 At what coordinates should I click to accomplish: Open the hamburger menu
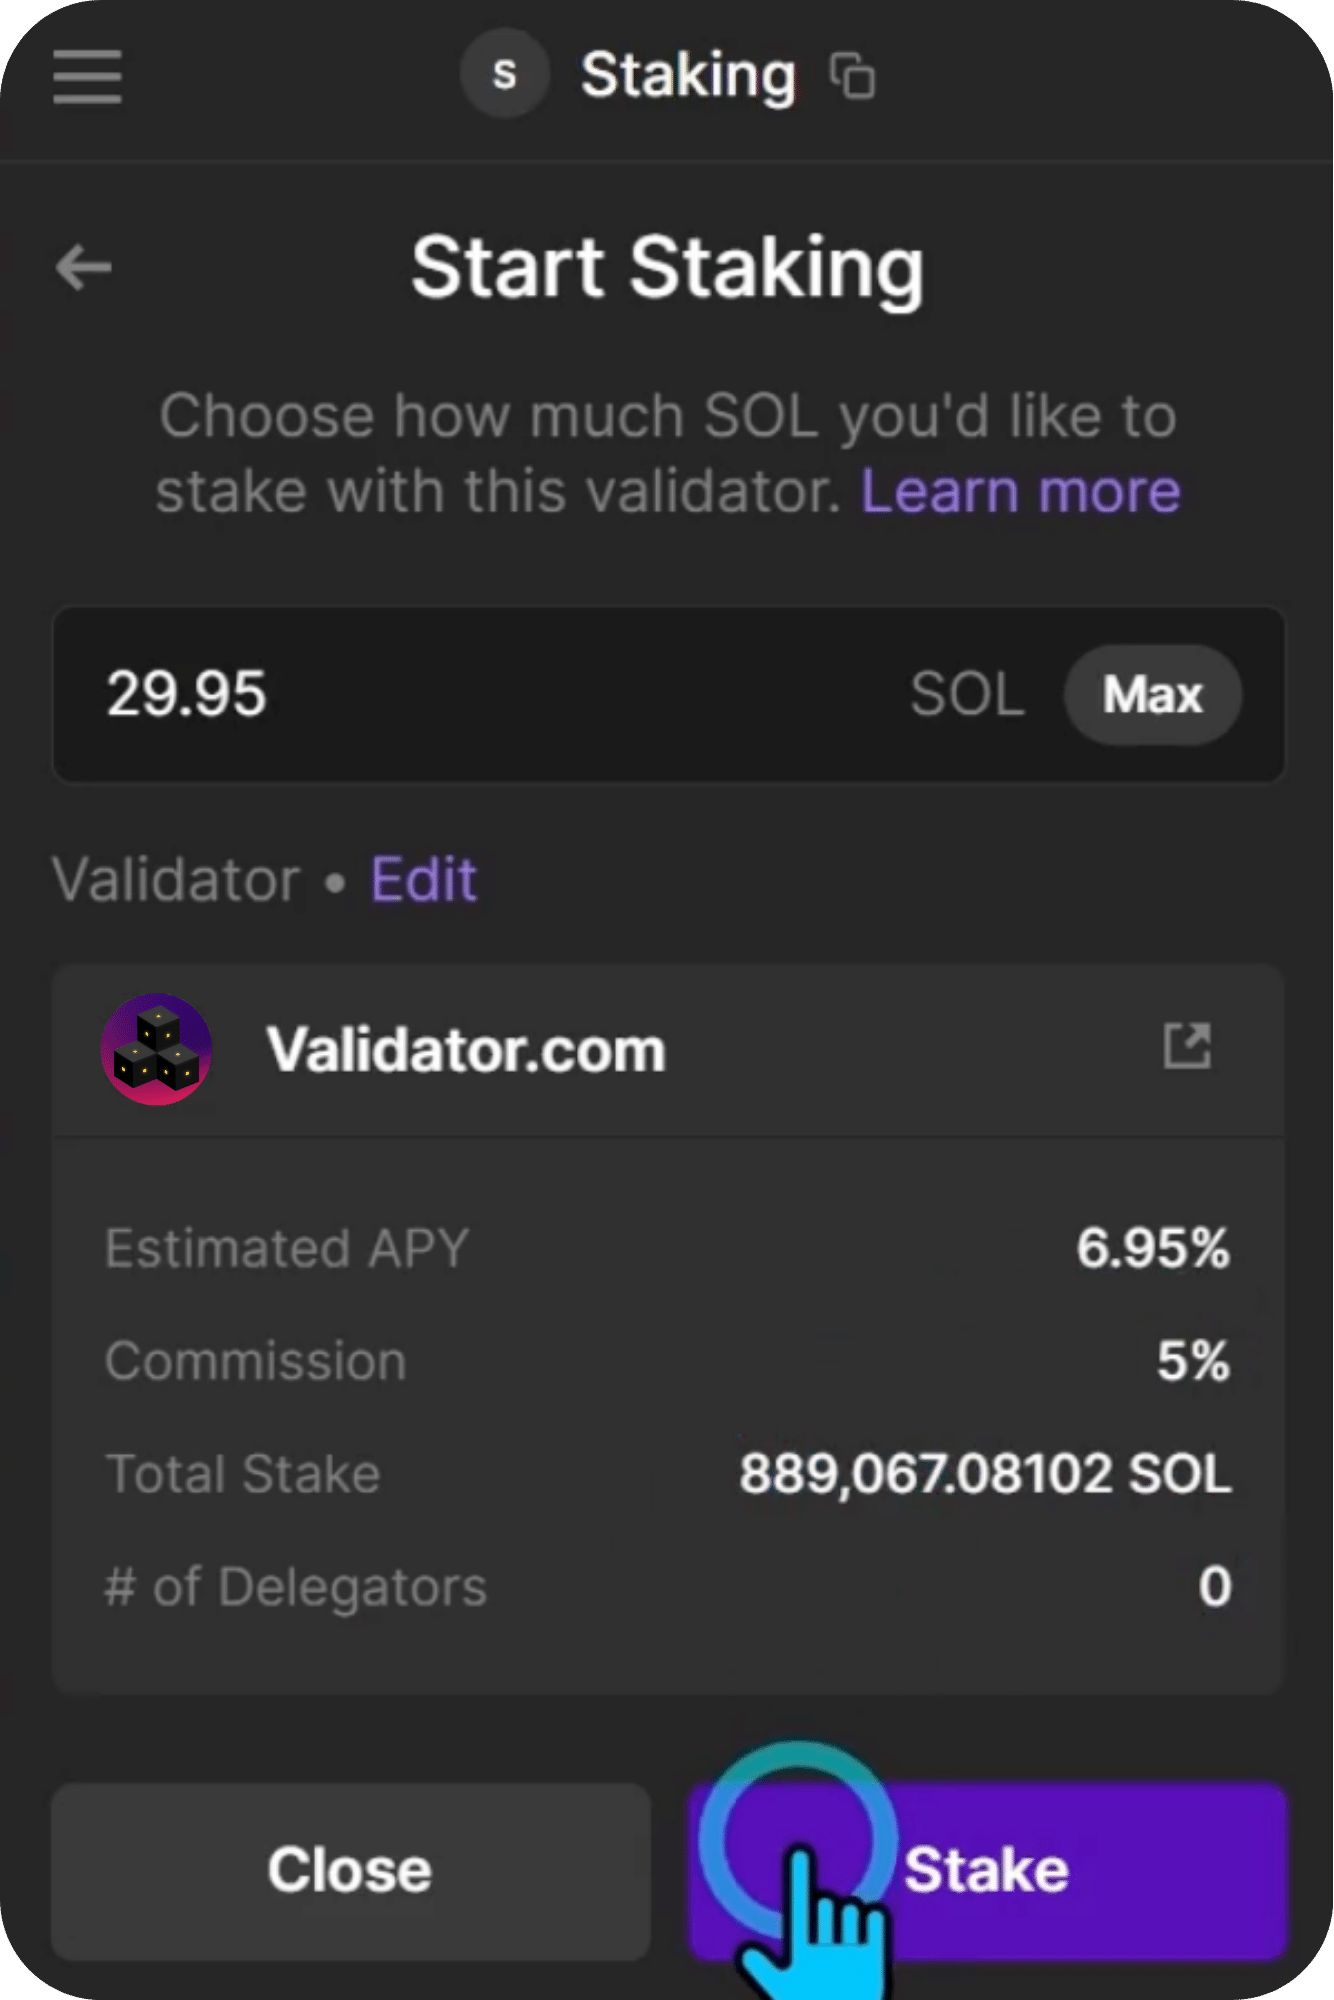[88, 77]
